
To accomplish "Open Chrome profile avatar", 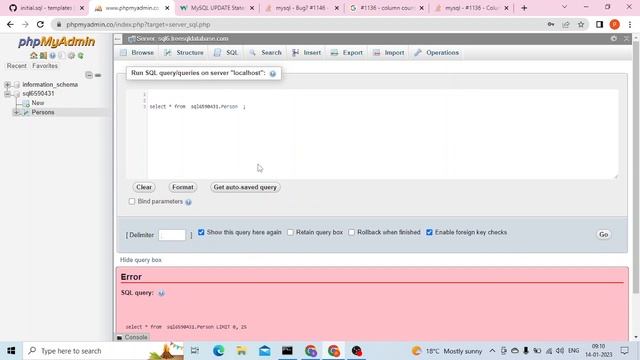I will [x=614, y=24].
